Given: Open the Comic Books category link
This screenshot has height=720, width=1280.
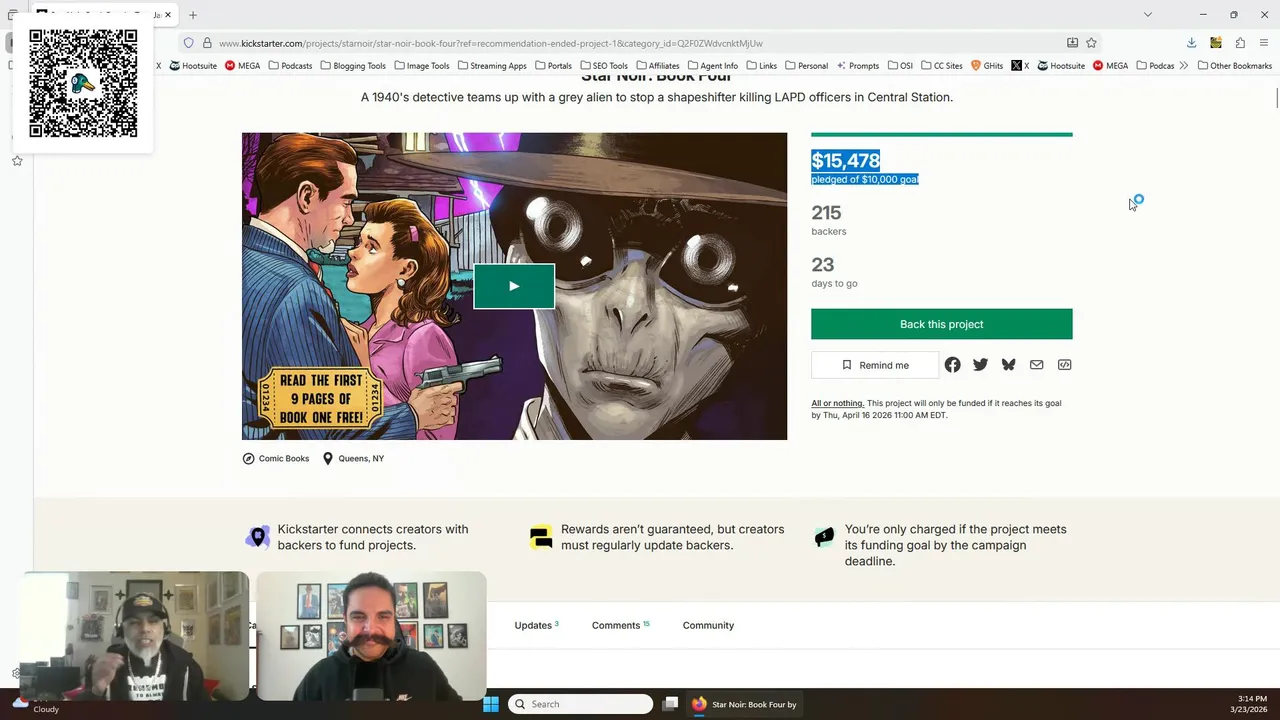Looking at the screenshot, I should tap(276, 458).
